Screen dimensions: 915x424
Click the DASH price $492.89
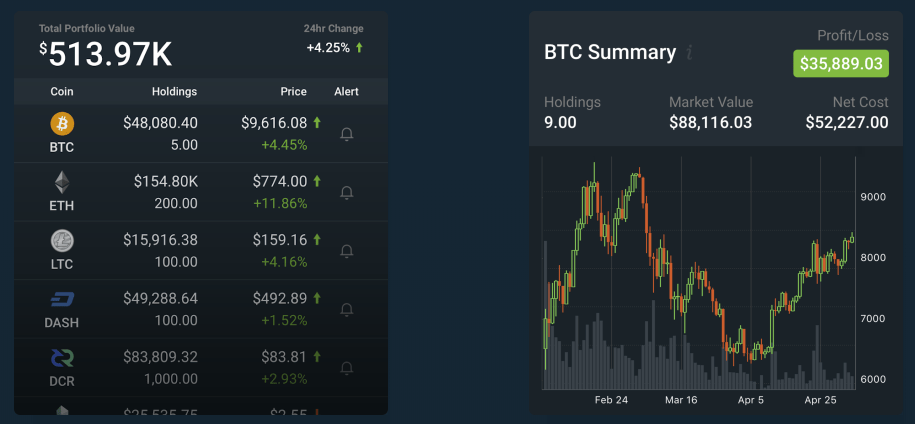pyautogui.click(x=280, y=299)
